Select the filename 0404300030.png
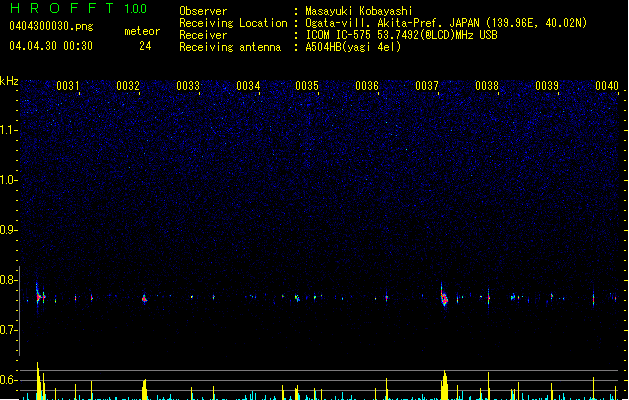 coord(51,26)
